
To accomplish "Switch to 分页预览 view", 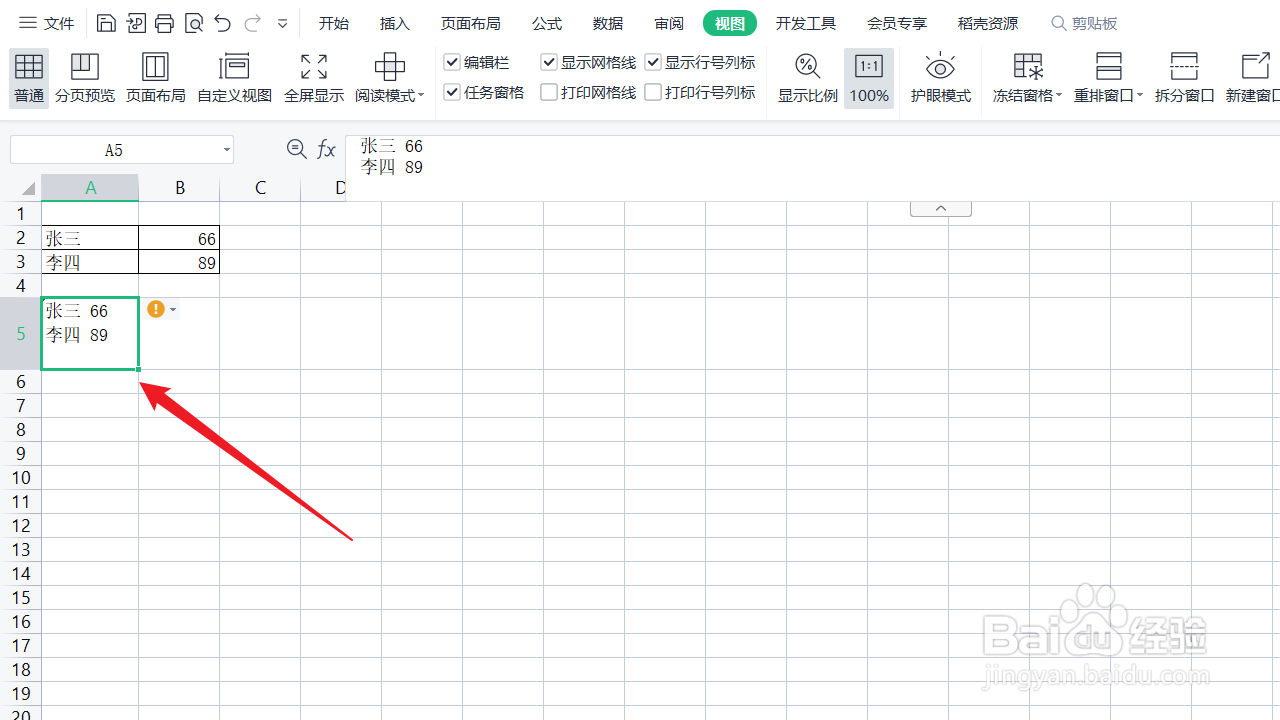I will tap(85, 78).
